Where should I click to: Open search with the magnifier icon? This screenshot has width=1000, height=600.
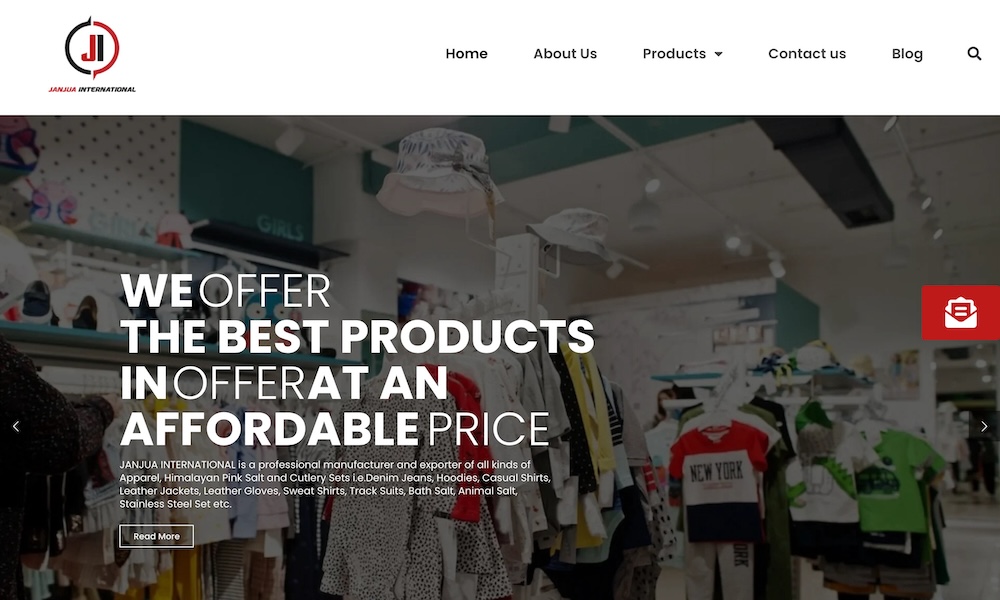pos(974,54)
